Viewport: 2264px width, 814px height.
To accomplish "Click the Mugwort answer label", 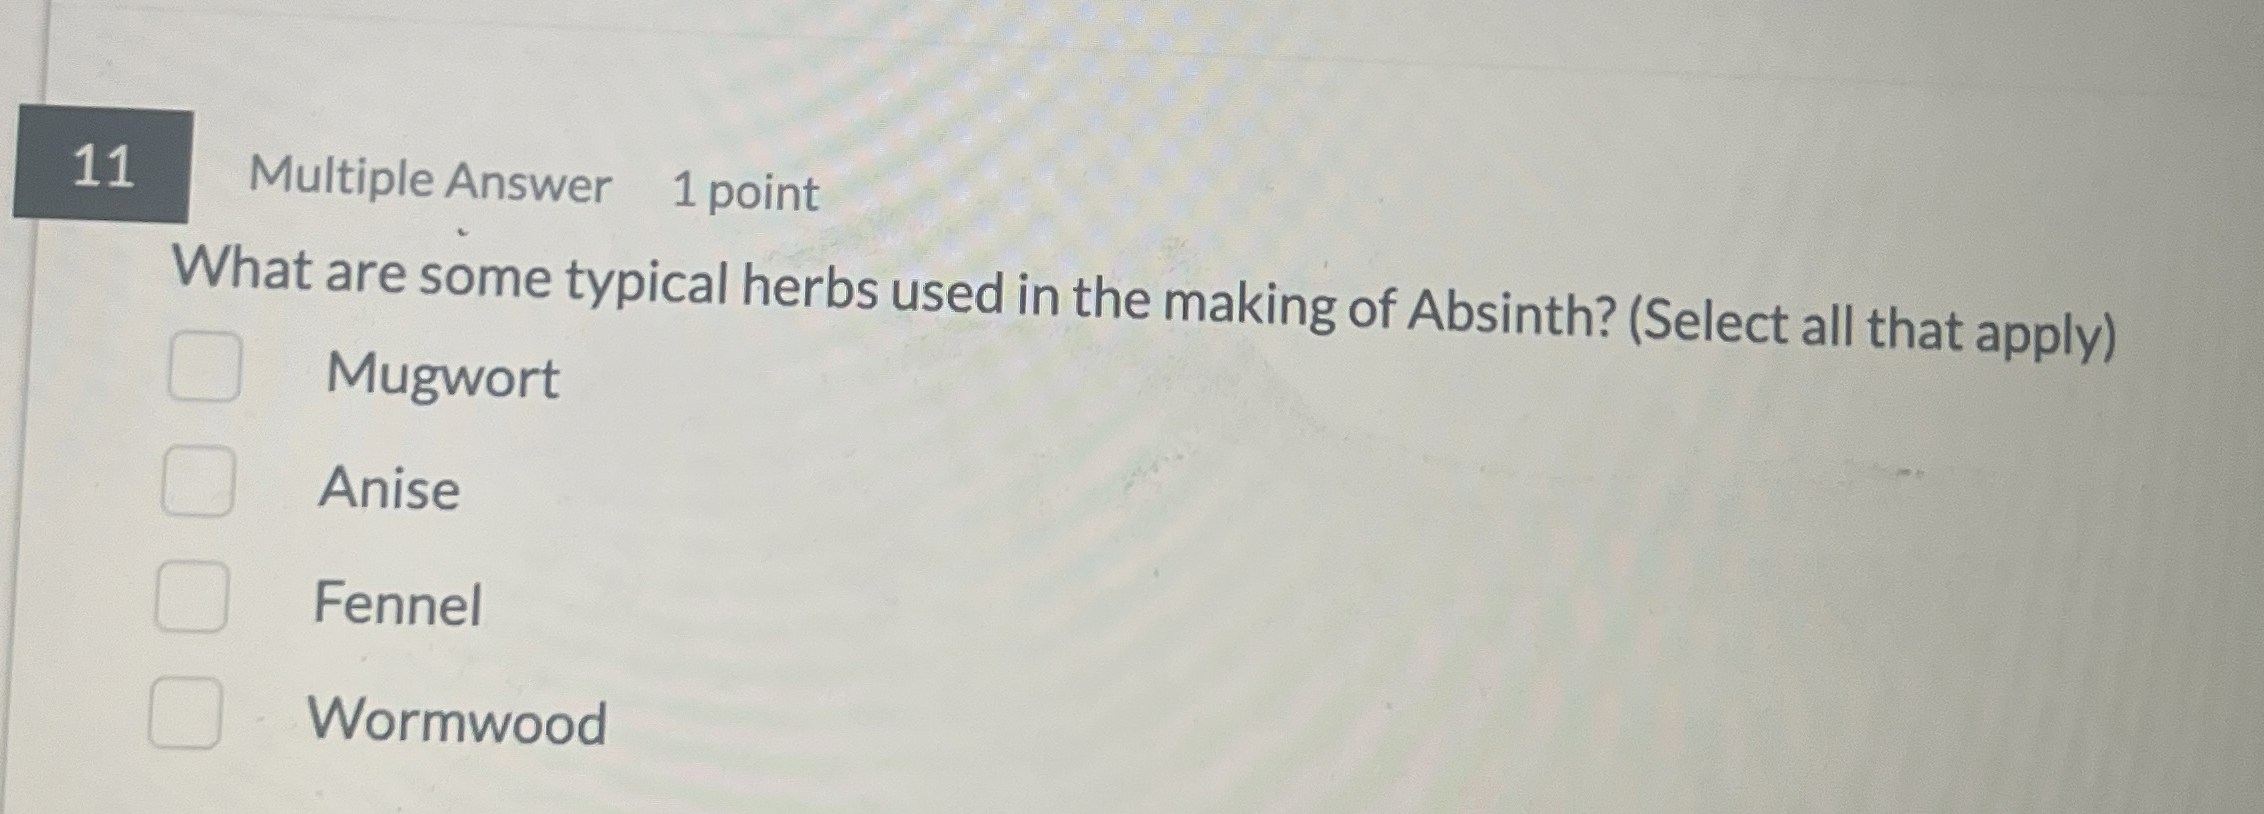I will tap(442, 378).
